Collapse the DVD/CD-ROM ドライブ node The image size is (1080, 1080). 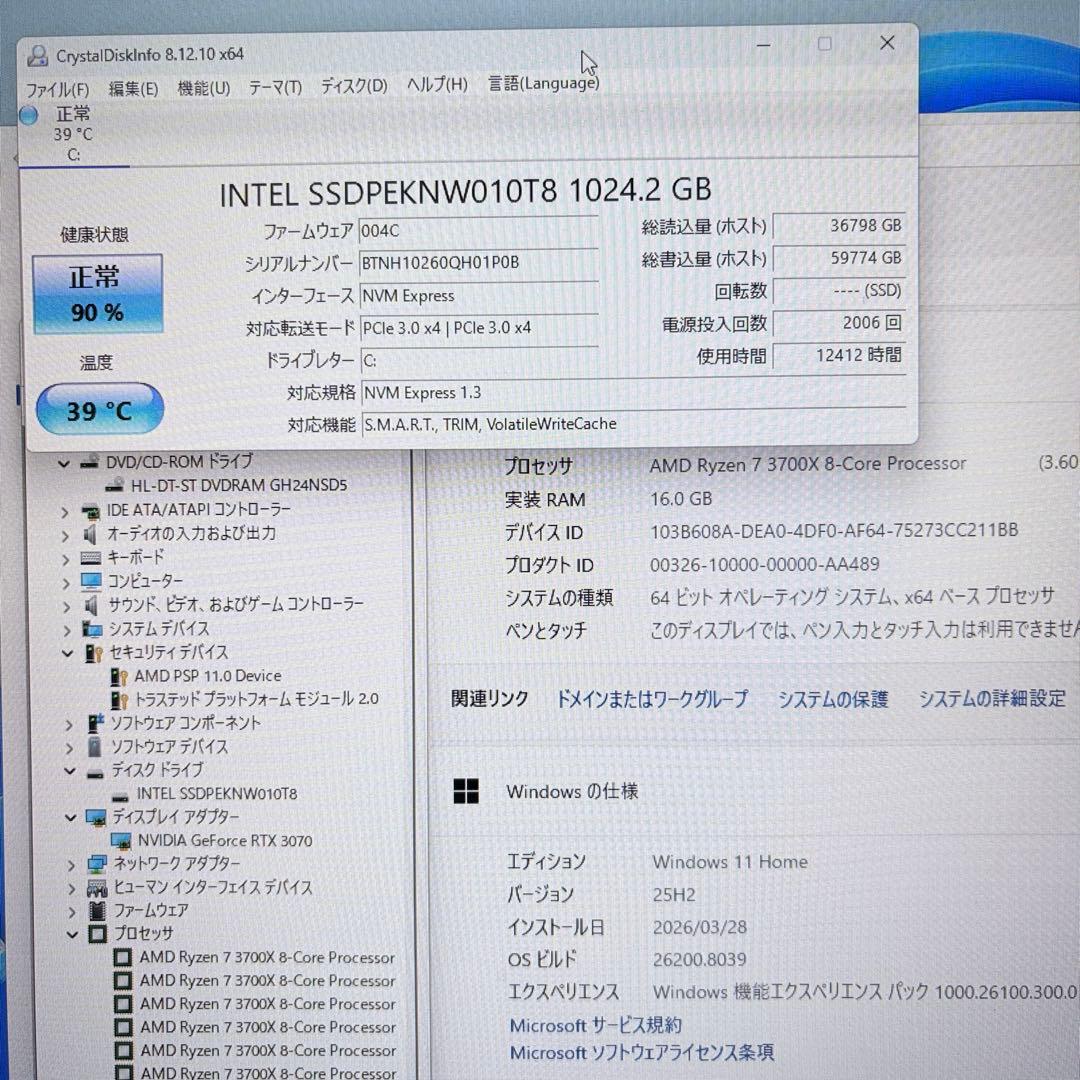(64, 464)
